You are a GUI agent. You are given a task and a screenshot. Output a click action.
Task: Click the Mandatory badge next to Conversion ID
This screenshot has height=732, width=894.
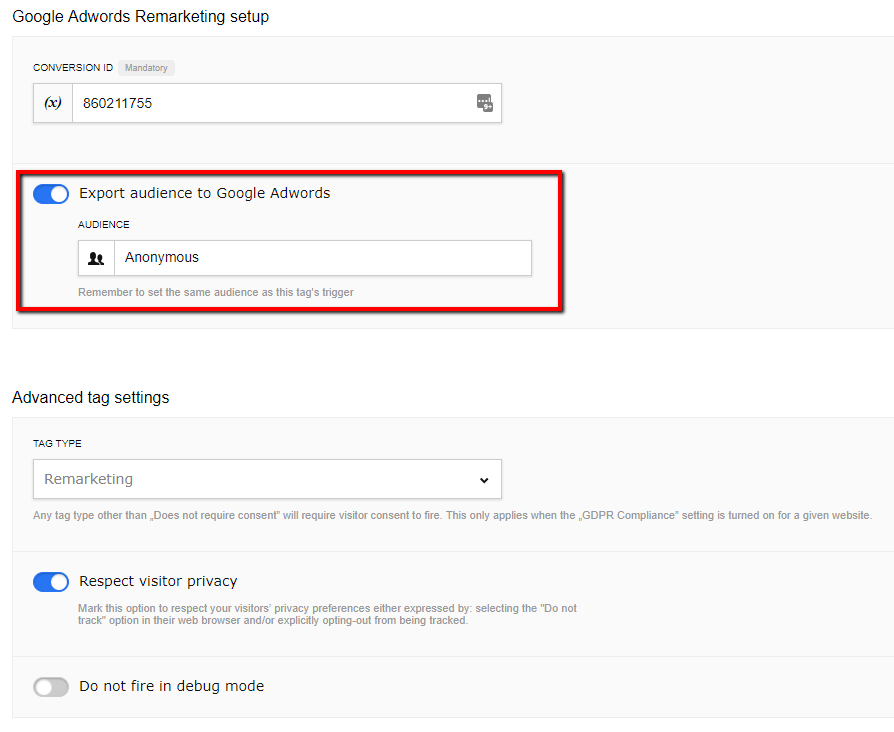[146, 68]
